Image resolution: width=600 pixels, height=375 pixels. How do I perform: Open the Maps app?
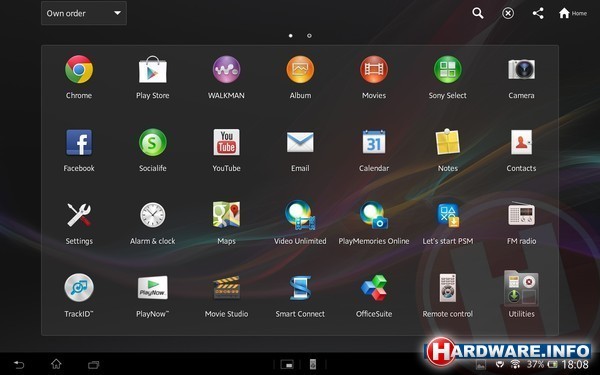pos(227,214)
